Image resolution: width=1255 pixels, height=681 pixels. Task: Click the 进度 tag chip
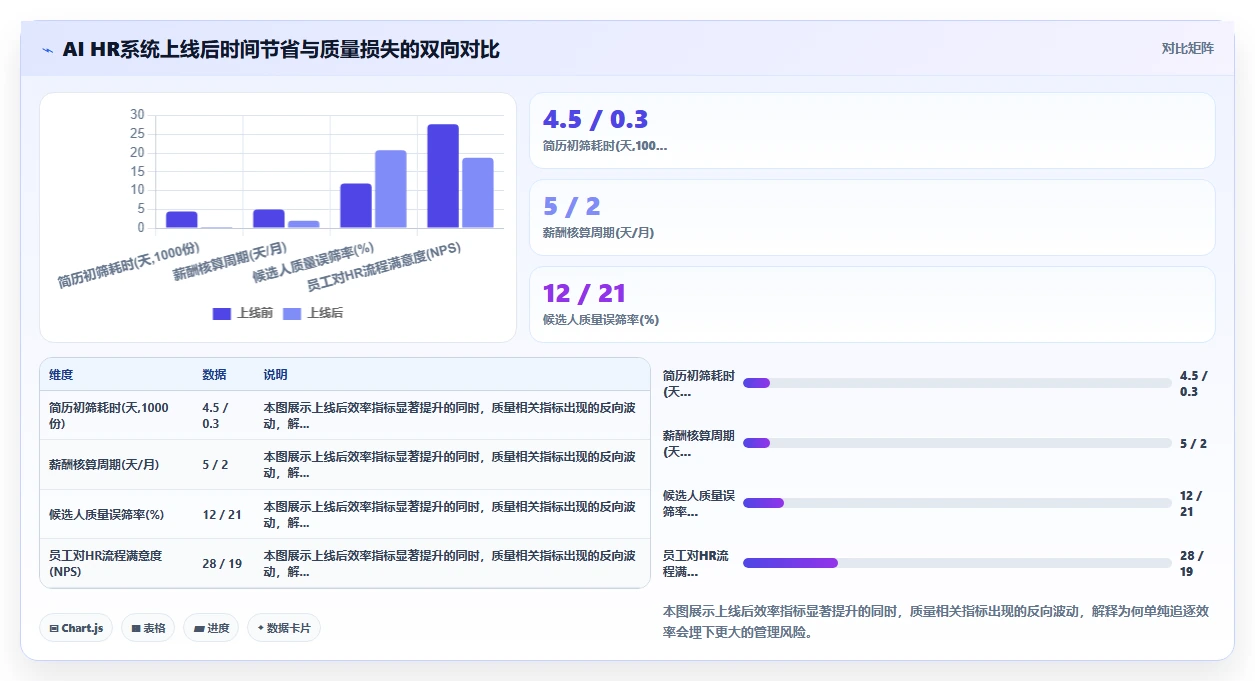[x=211, y=628]
